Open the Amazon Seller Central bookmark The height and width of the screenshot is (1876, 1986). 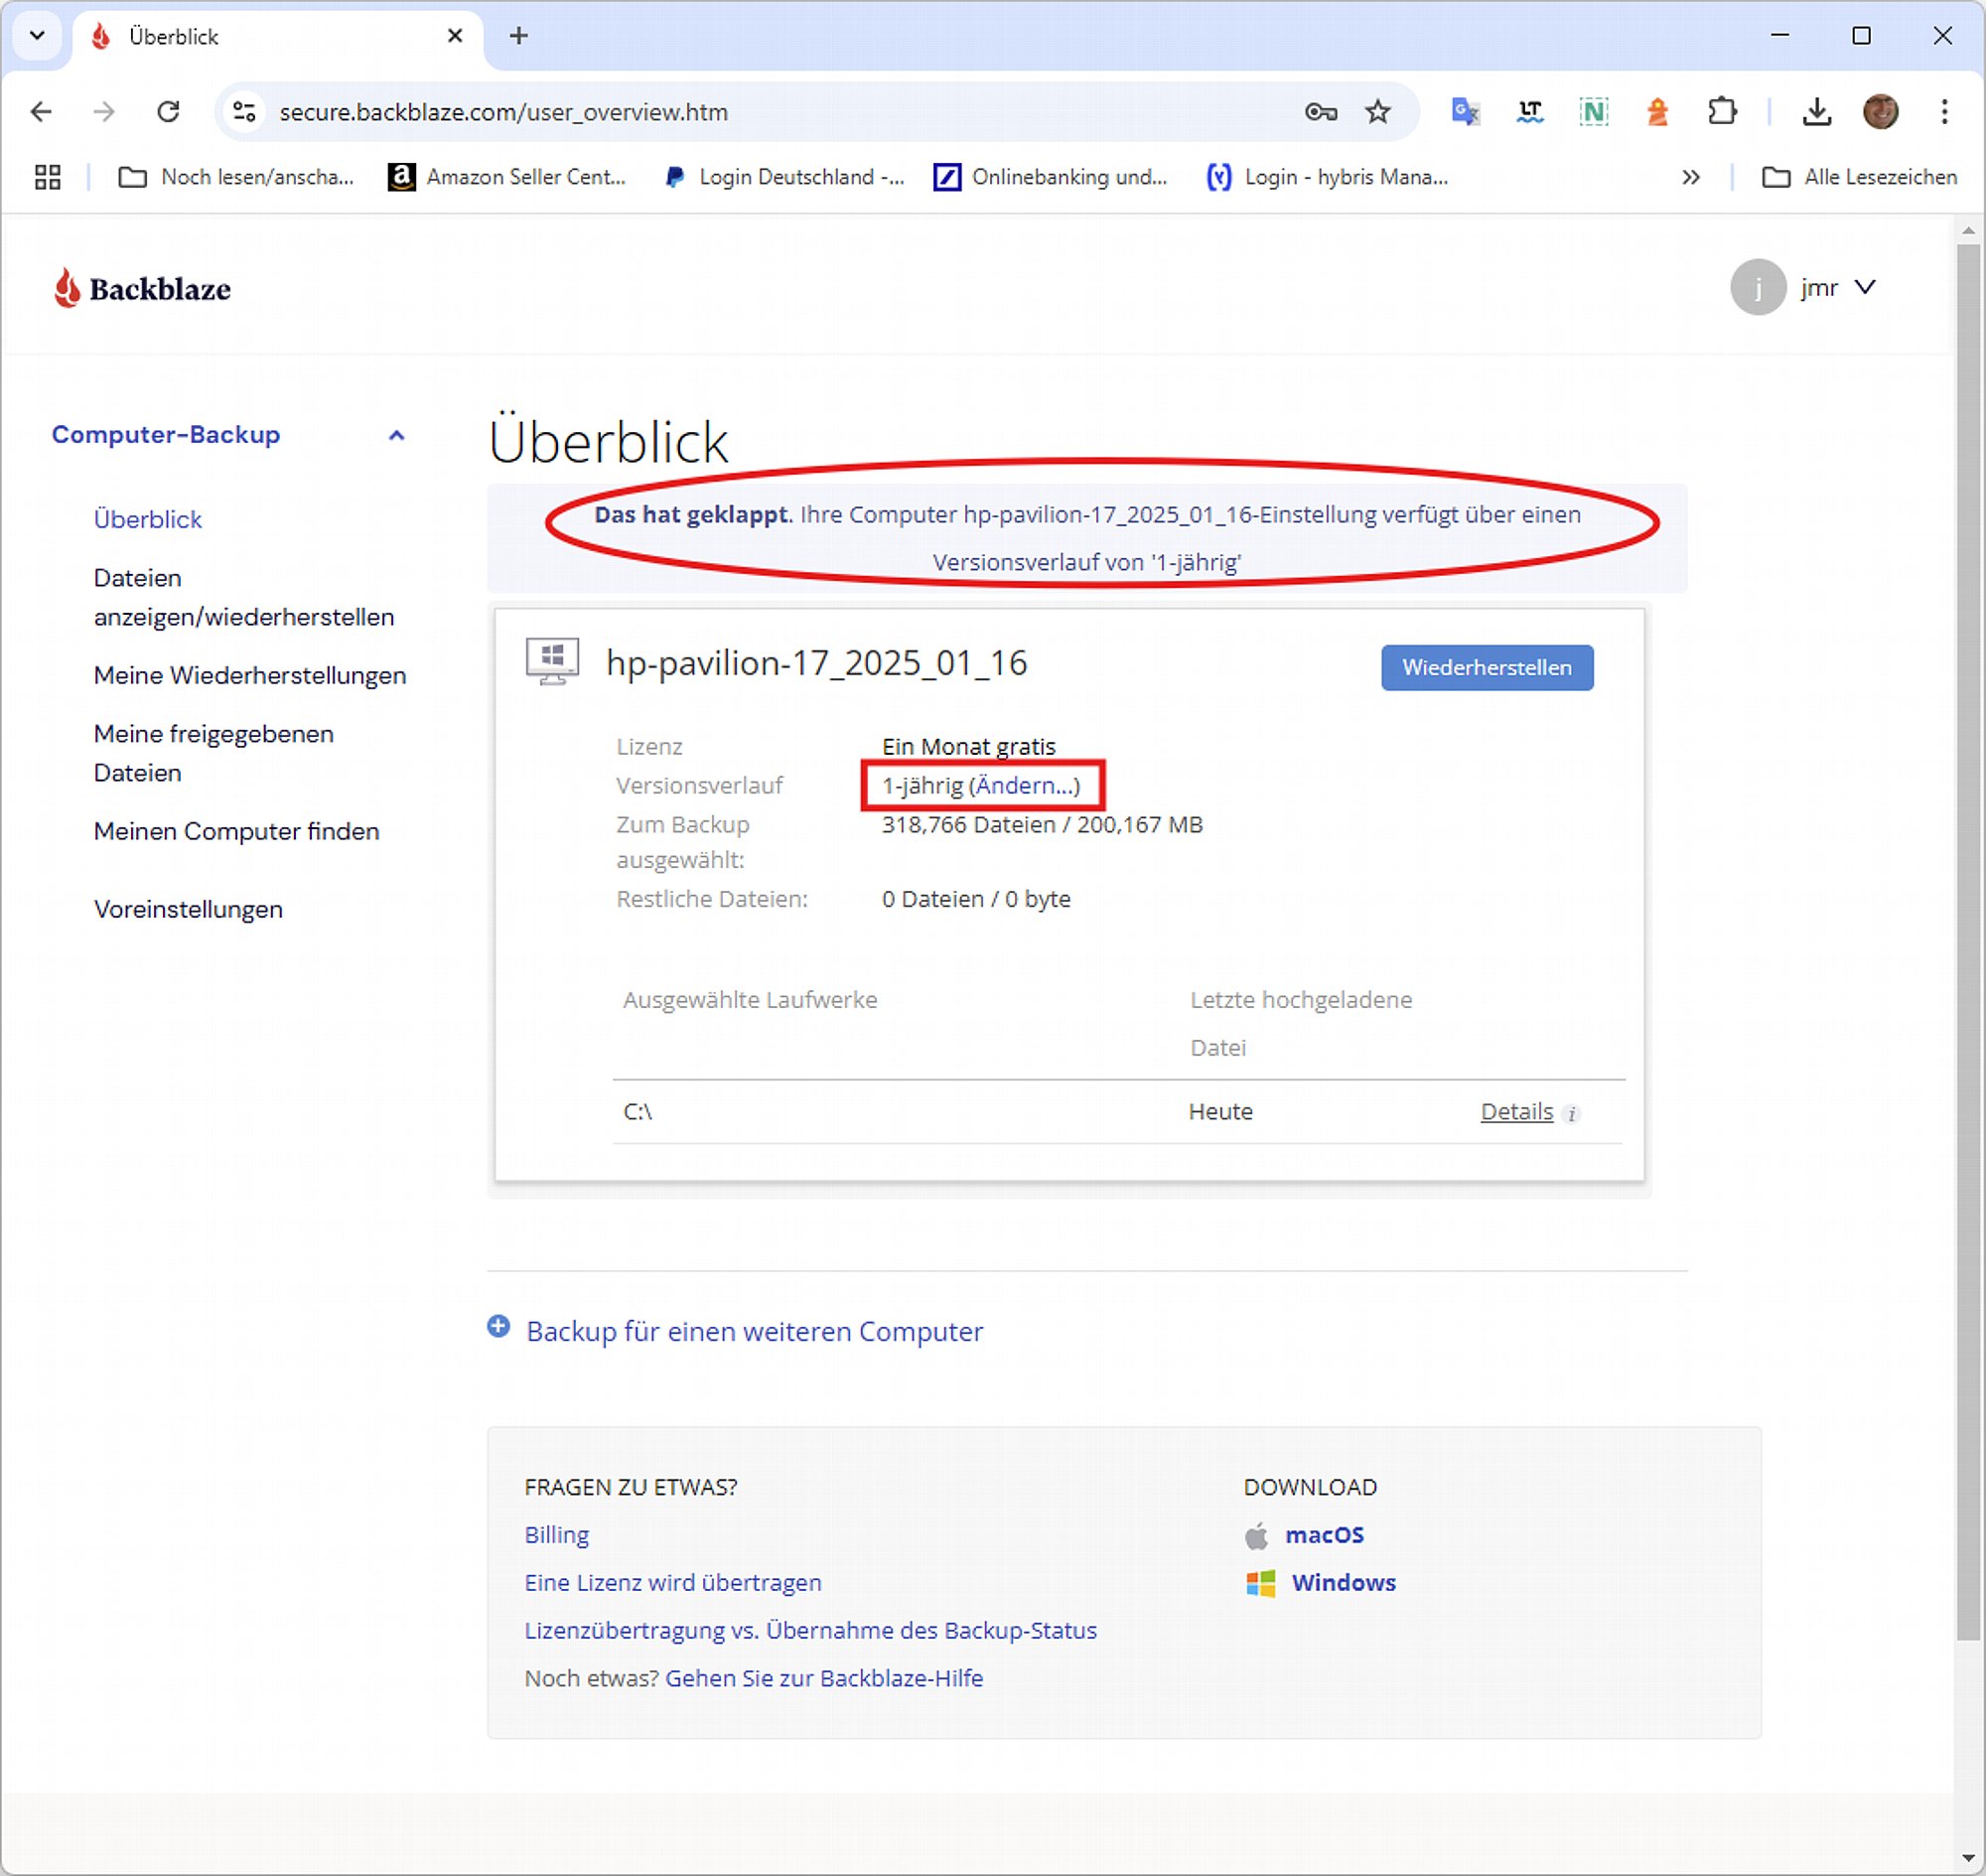[507, 177]
